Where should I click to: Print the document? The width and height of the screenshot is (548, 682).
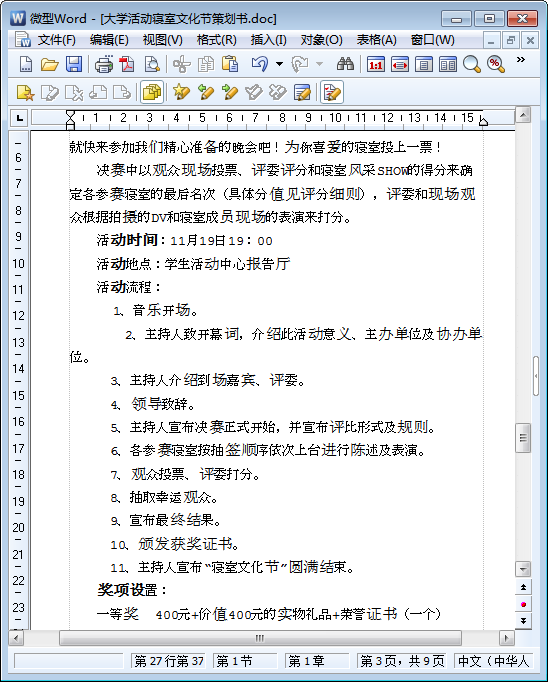pyautogui.click(x=104, y=65)
